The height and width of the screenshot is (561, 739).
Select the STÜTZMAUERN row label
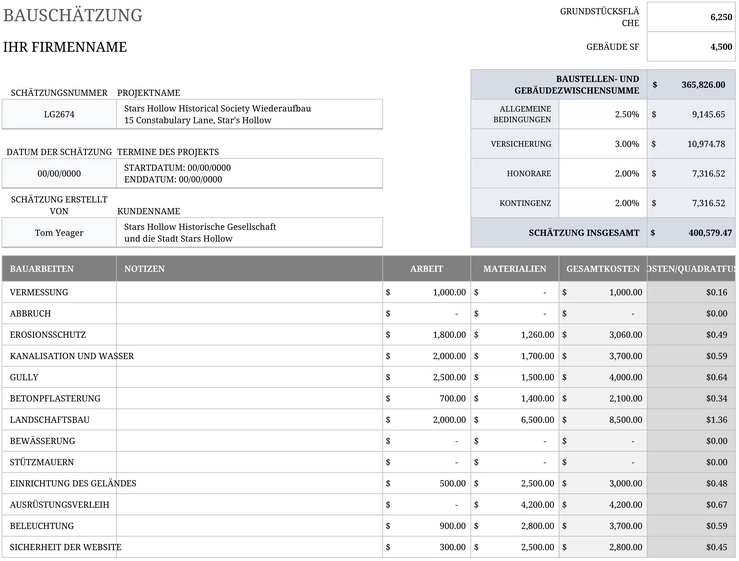pyautogui.click(x=42, y=462)
